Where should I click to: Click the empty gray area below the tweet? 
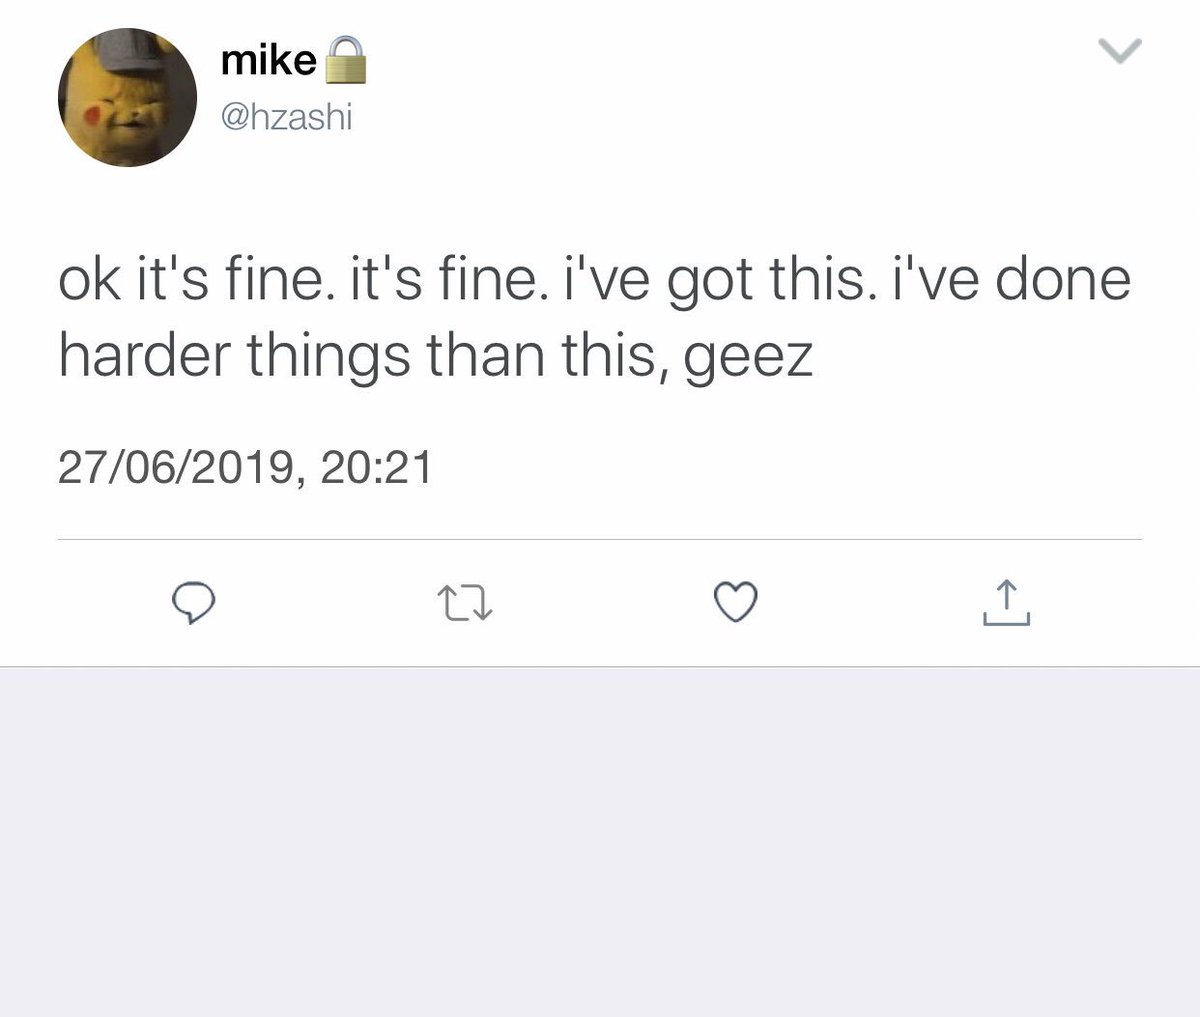click(x=600, y=842)
